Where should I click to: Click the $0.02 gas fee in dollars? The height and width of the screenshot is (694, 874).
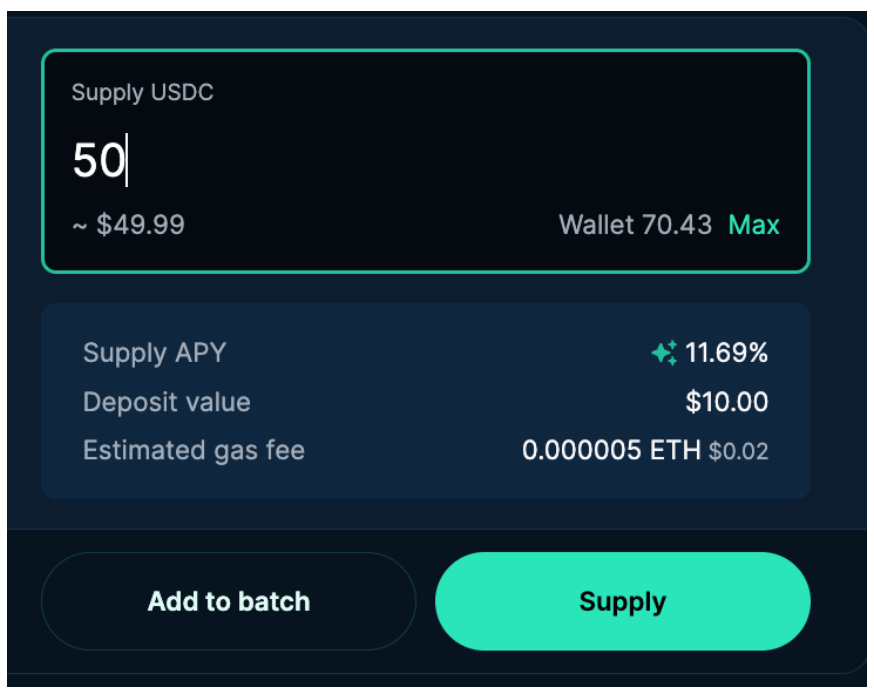[x=739, y=452]
